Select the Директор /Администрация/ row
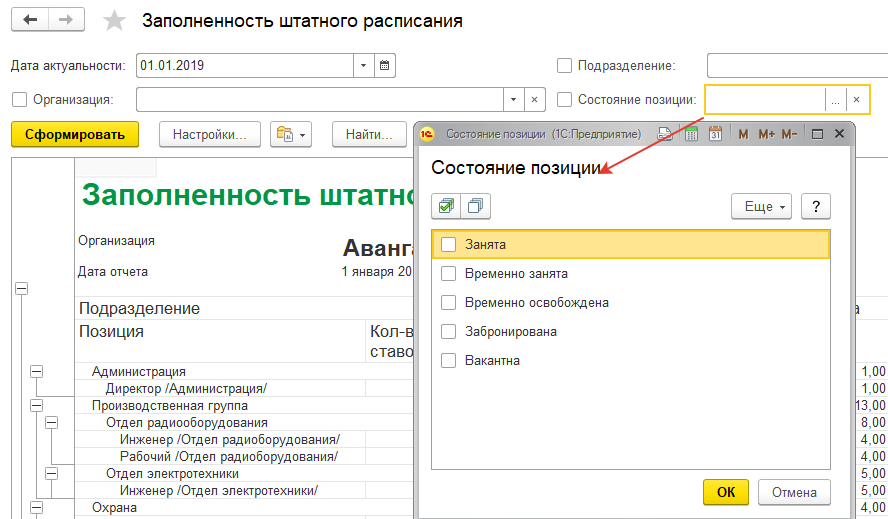The image size is (888, 519). tap(186, 389)
